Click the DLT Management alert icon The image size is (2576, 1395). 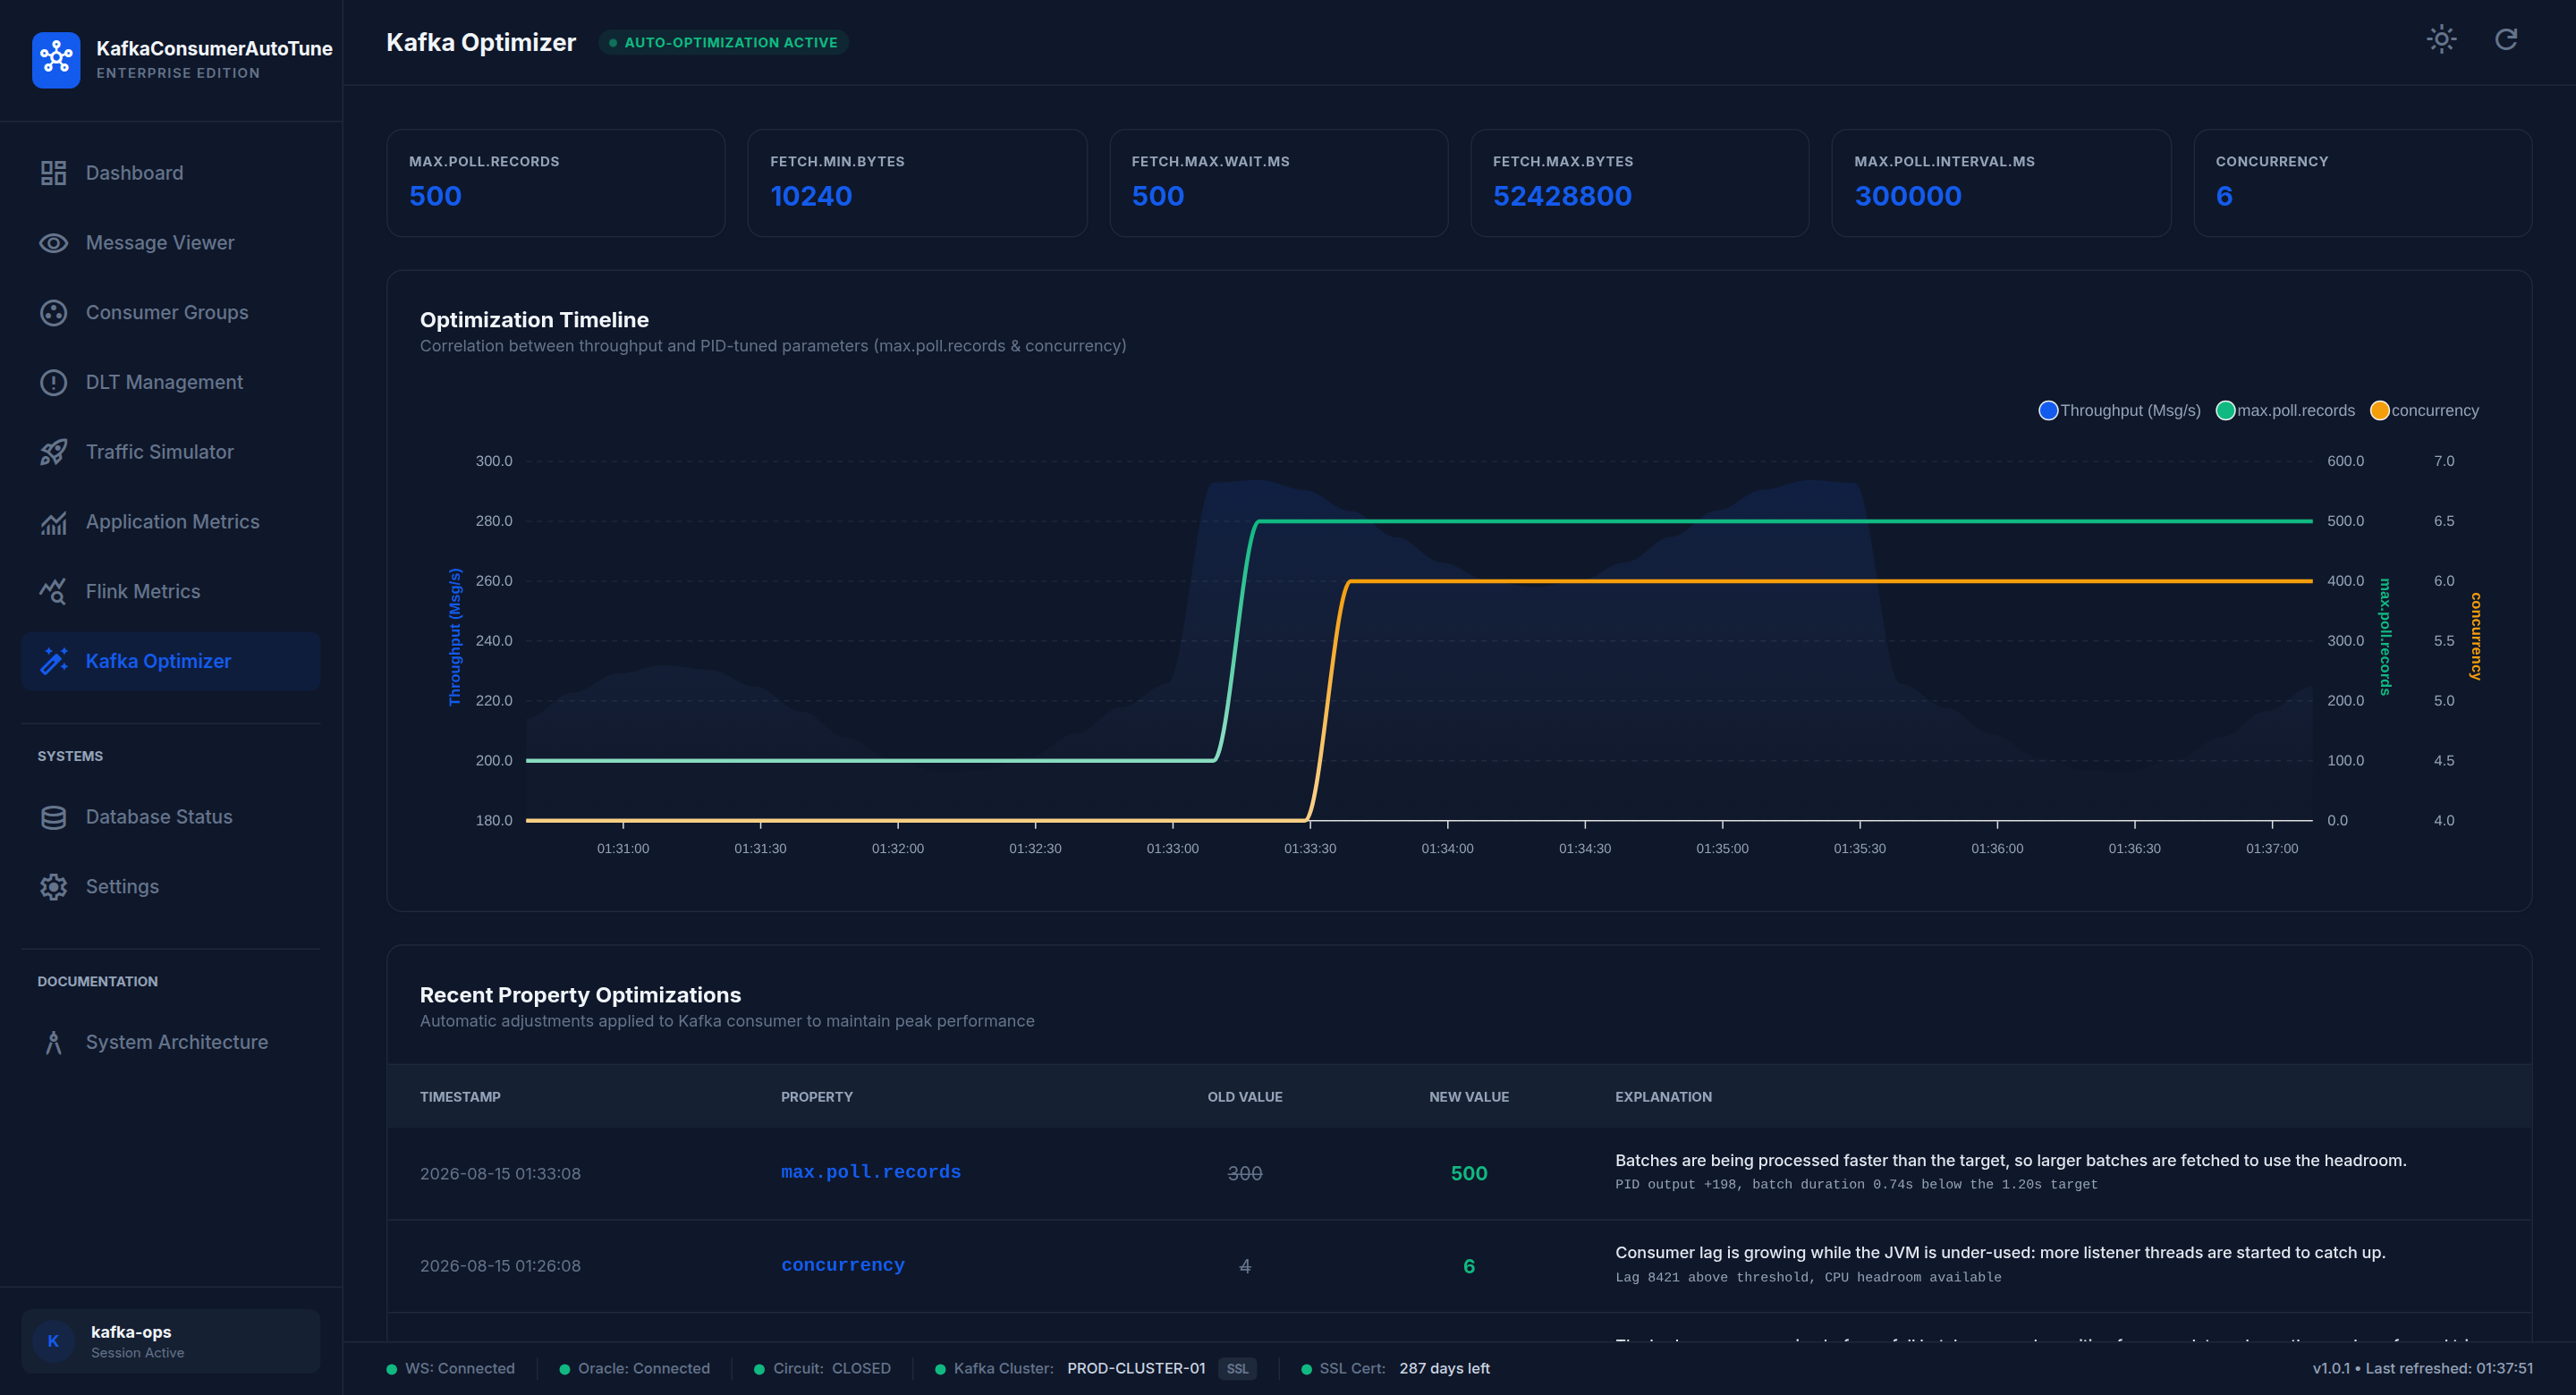coord(53,382)
